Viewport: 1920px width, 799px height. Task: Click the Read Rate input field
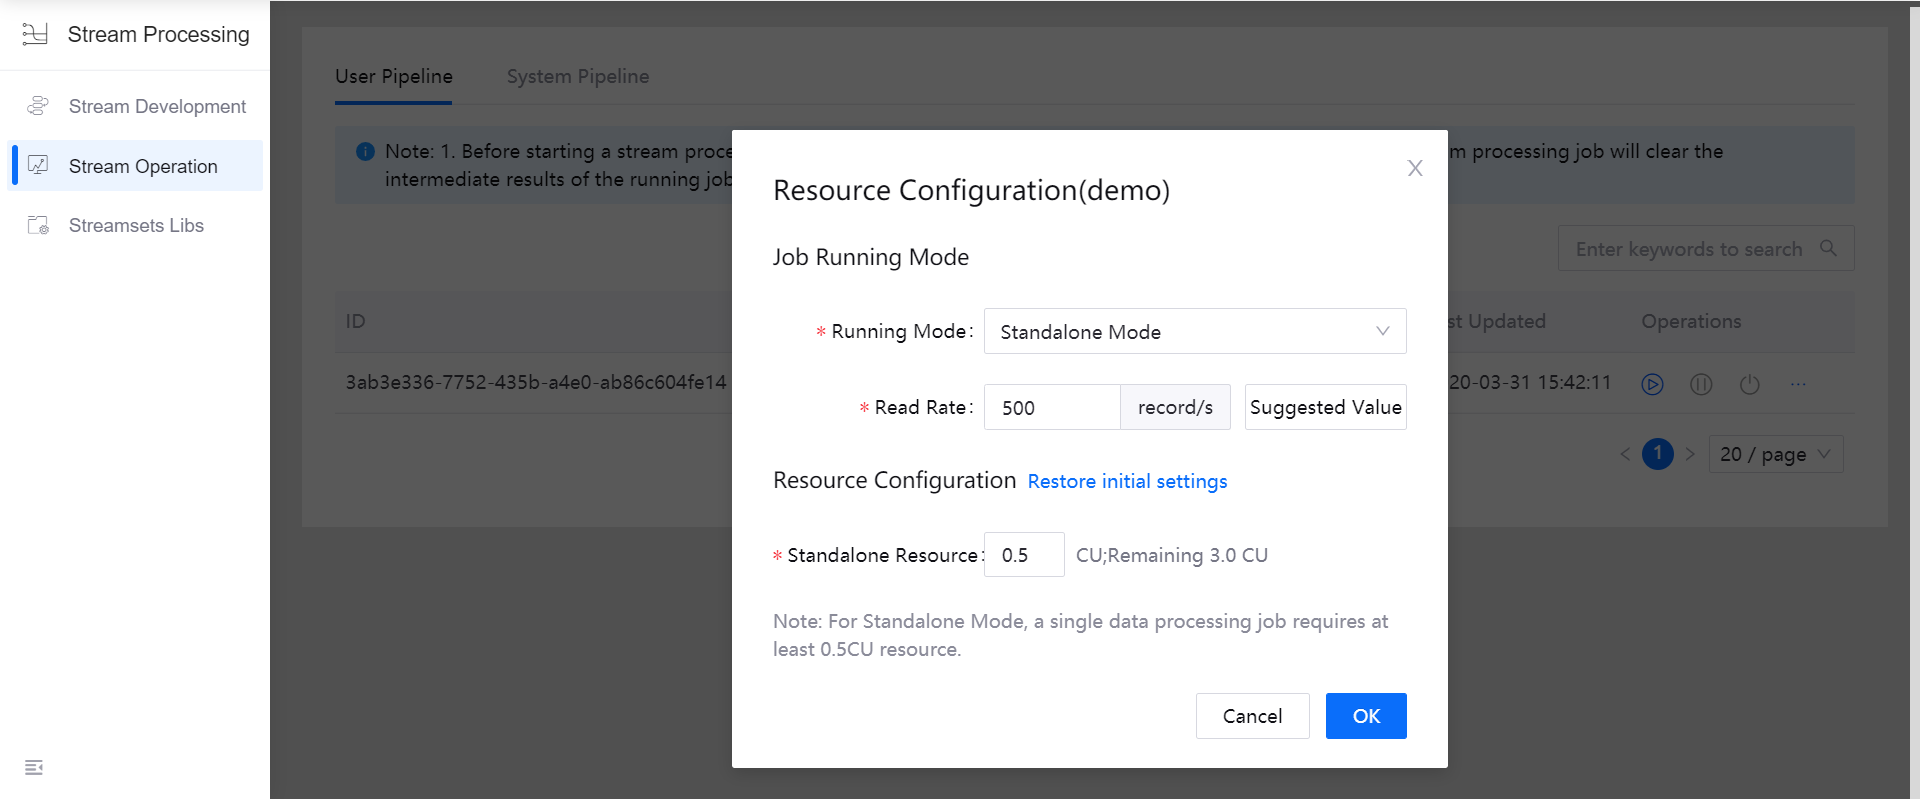point(1052,407)
